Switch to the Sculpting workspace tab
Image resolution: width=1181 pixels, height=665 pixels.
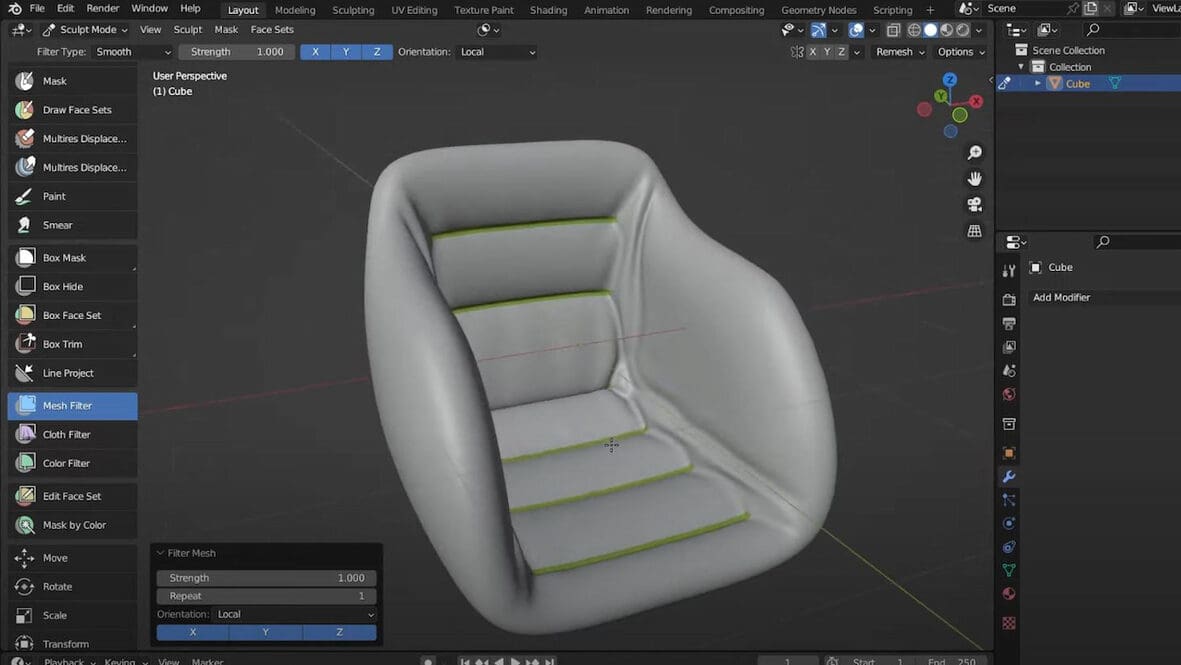tap(353, 10)
